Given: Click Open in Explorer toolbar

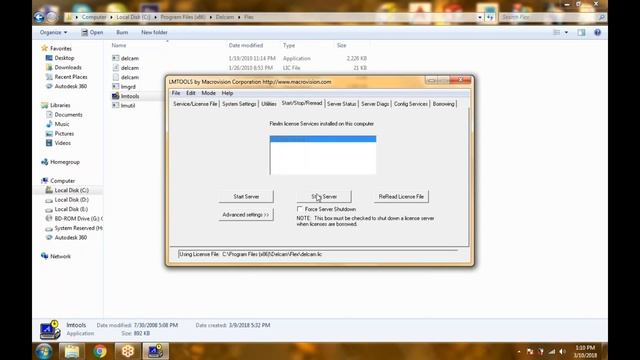Looking at the screenshot, I should click(92, 32).
